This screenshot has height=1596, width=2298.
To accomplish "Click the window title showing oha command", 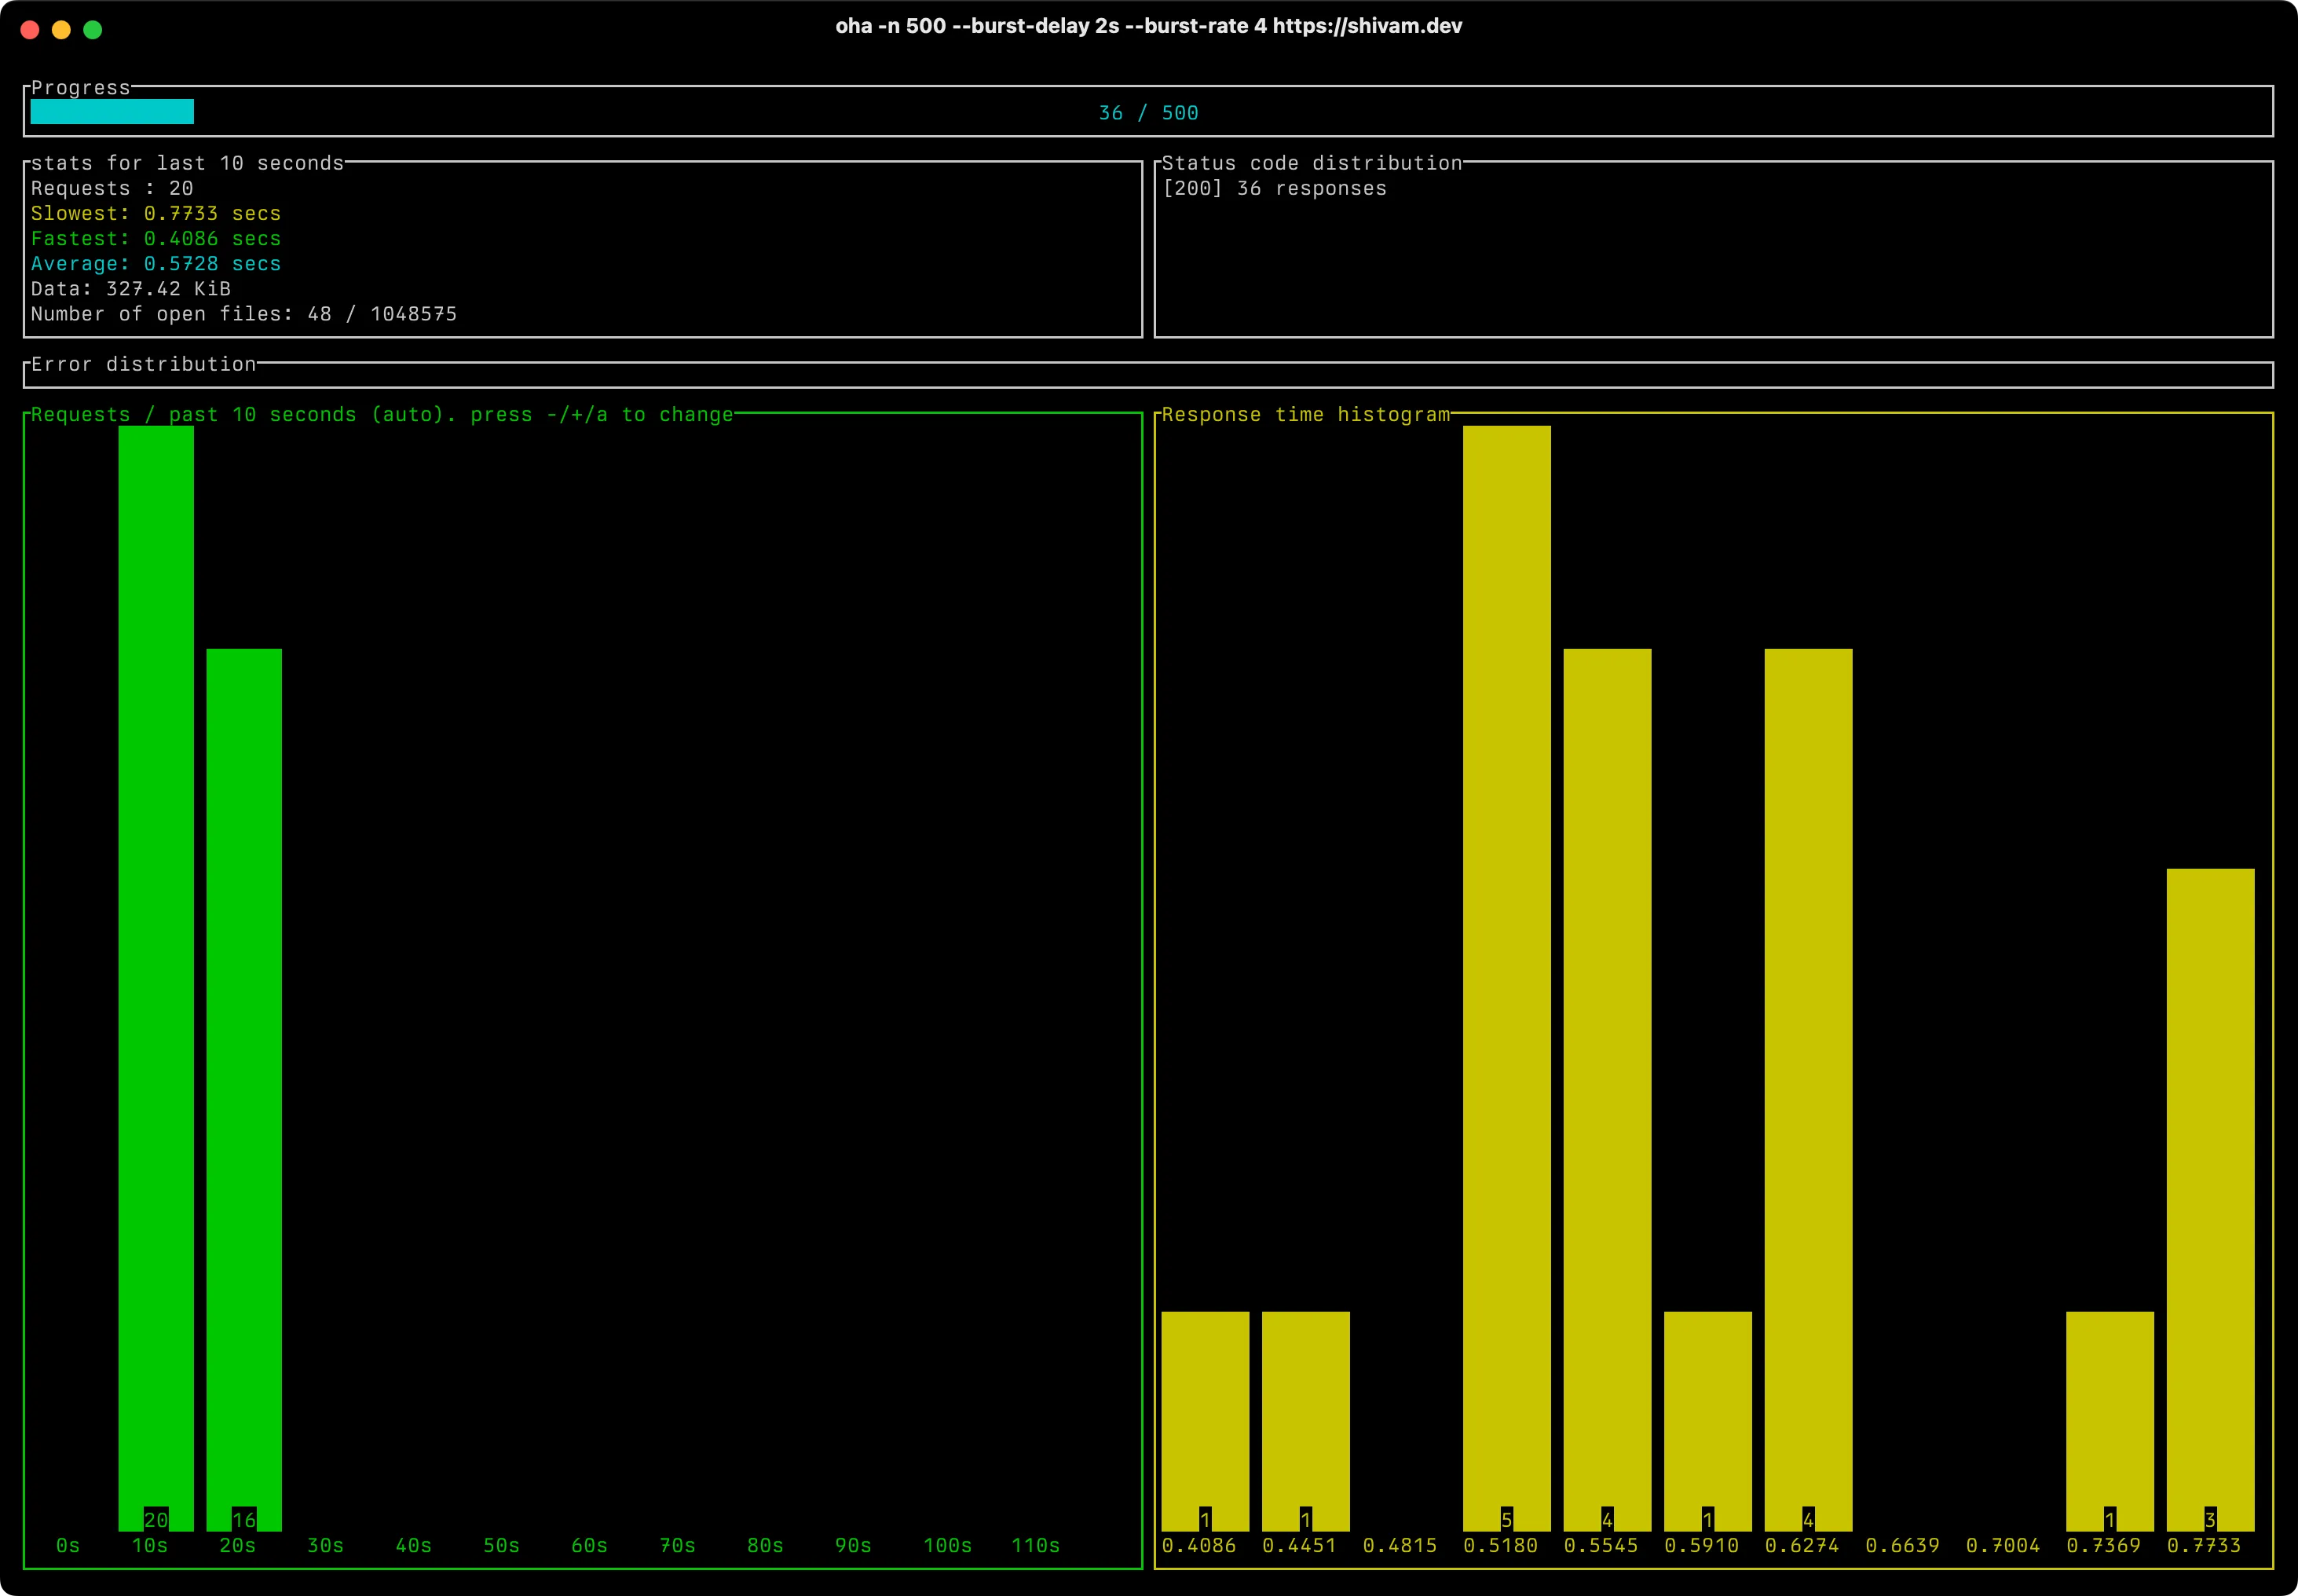I will [1148, 27].
